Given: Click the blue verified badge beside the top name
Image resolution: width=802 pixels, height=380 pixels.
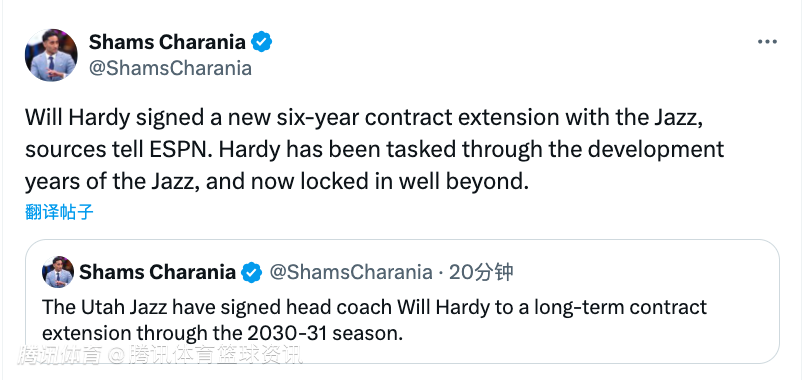Looking at the screenshot, I should click(x=262, y=42).
